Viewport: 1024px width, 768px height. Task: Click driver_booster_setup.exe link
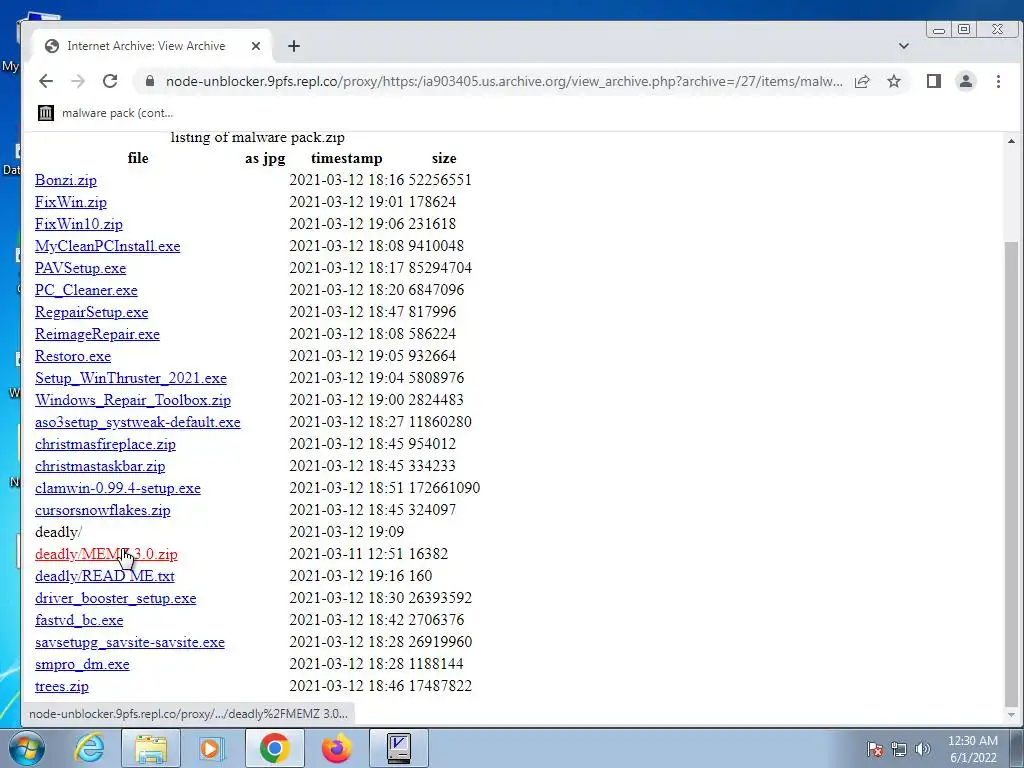tap(116, 598)
